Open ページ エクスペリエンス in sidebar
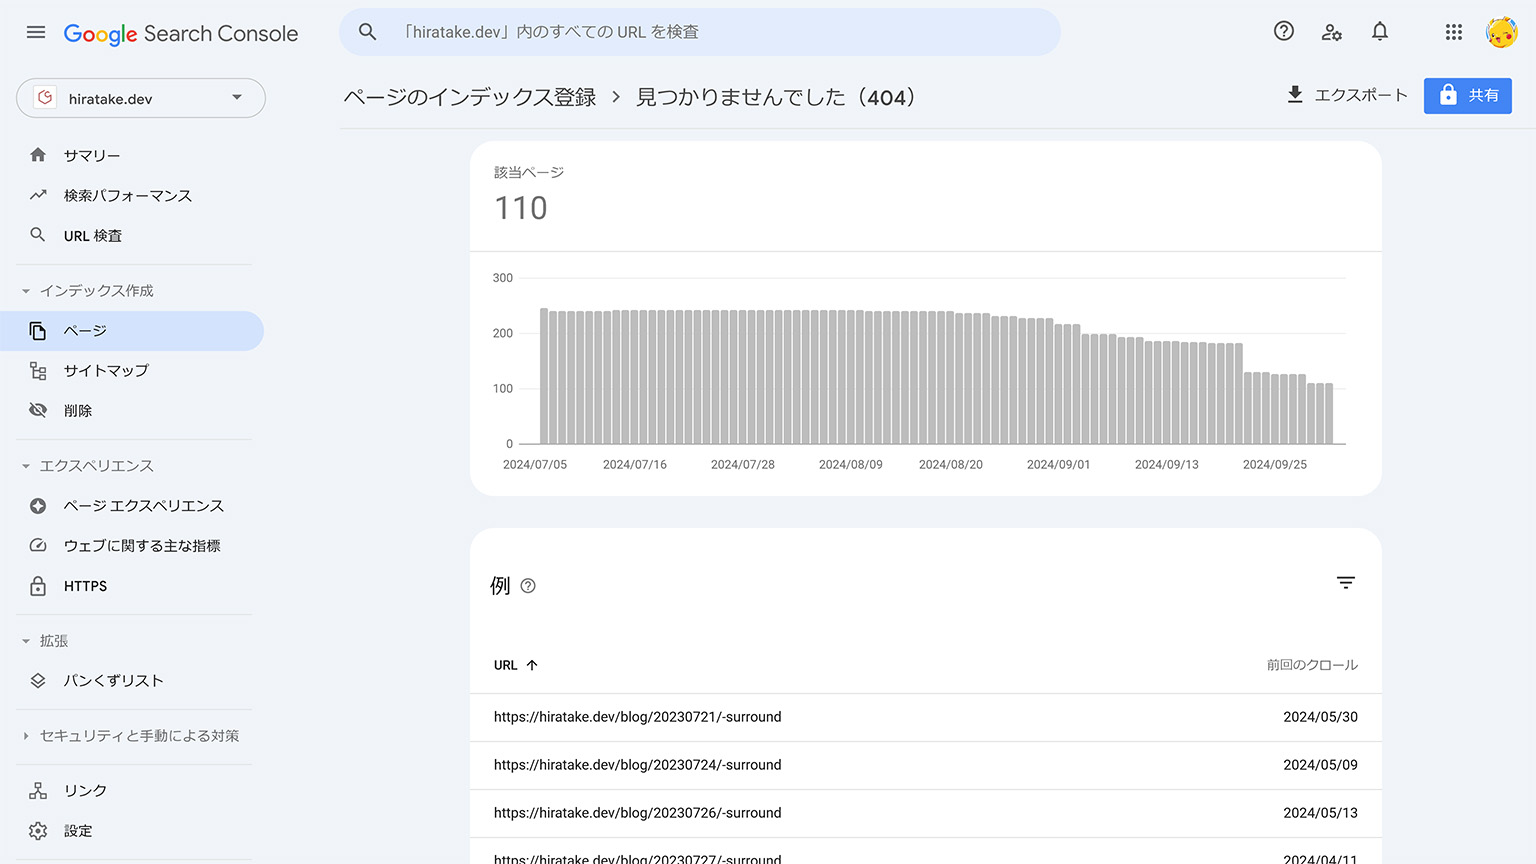 click(x=132, y=506)
